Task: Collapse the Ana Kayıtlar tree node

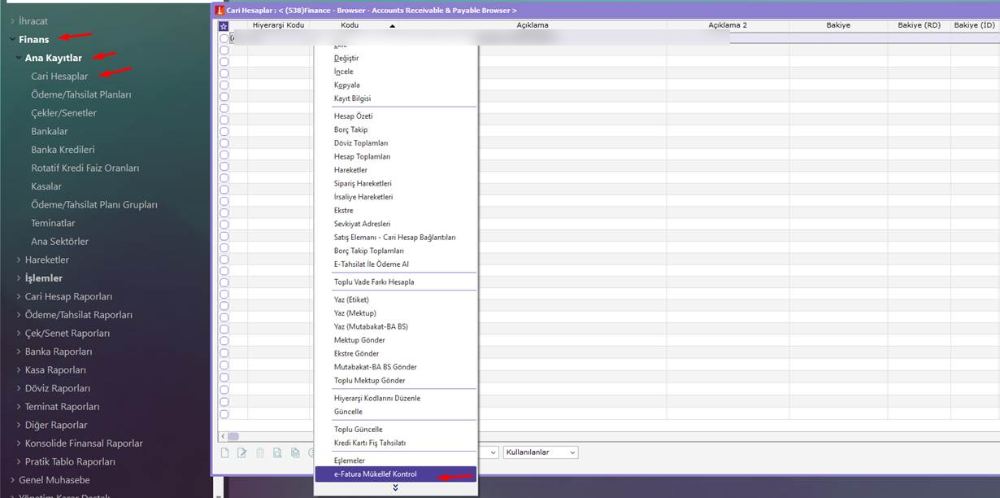Action: click(x=19, y=58)
